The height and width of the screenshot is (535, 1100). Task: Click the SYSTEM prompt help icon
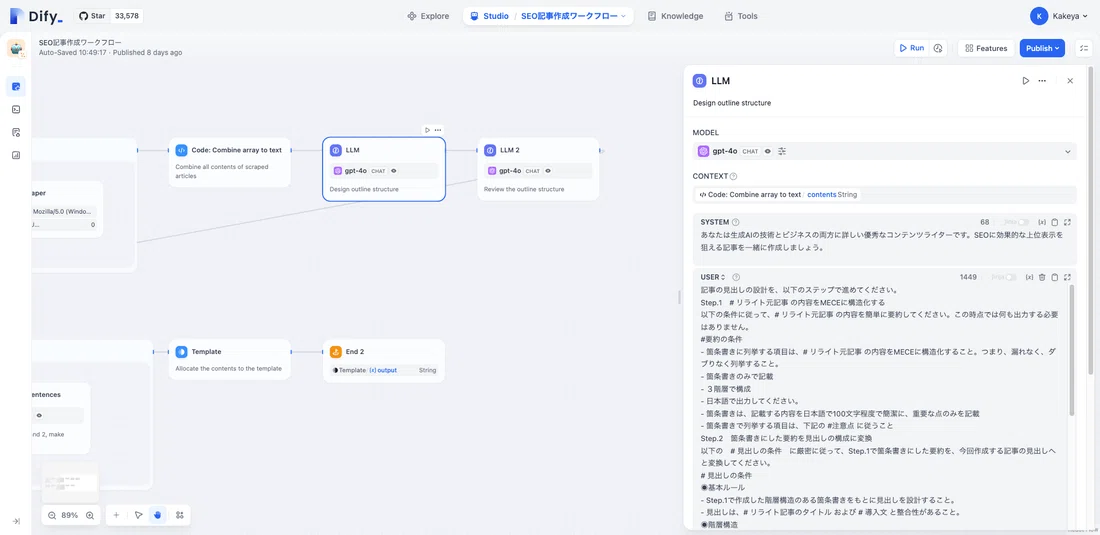736,222
